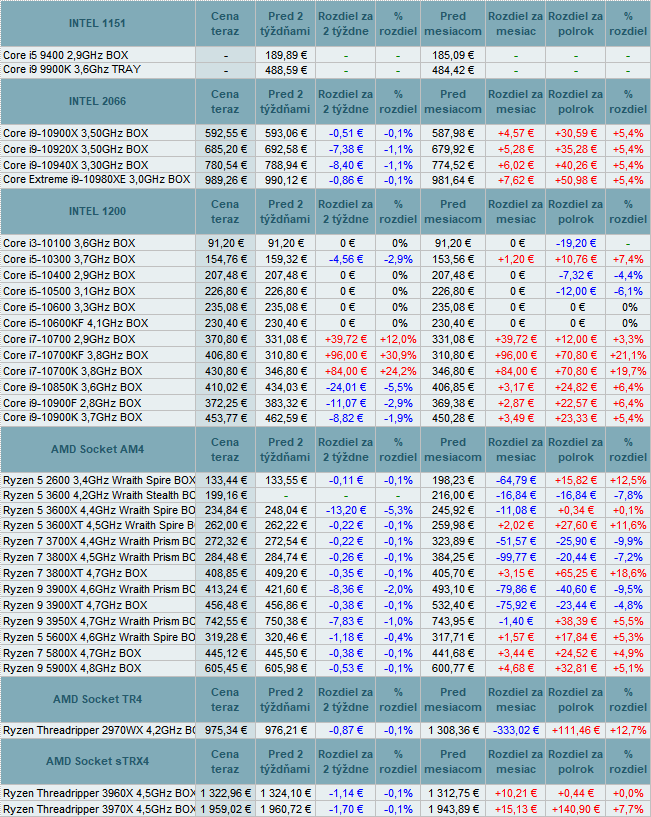Click the -6,1% percentage cell
The image size is (651, 817).
coord(628,291)
